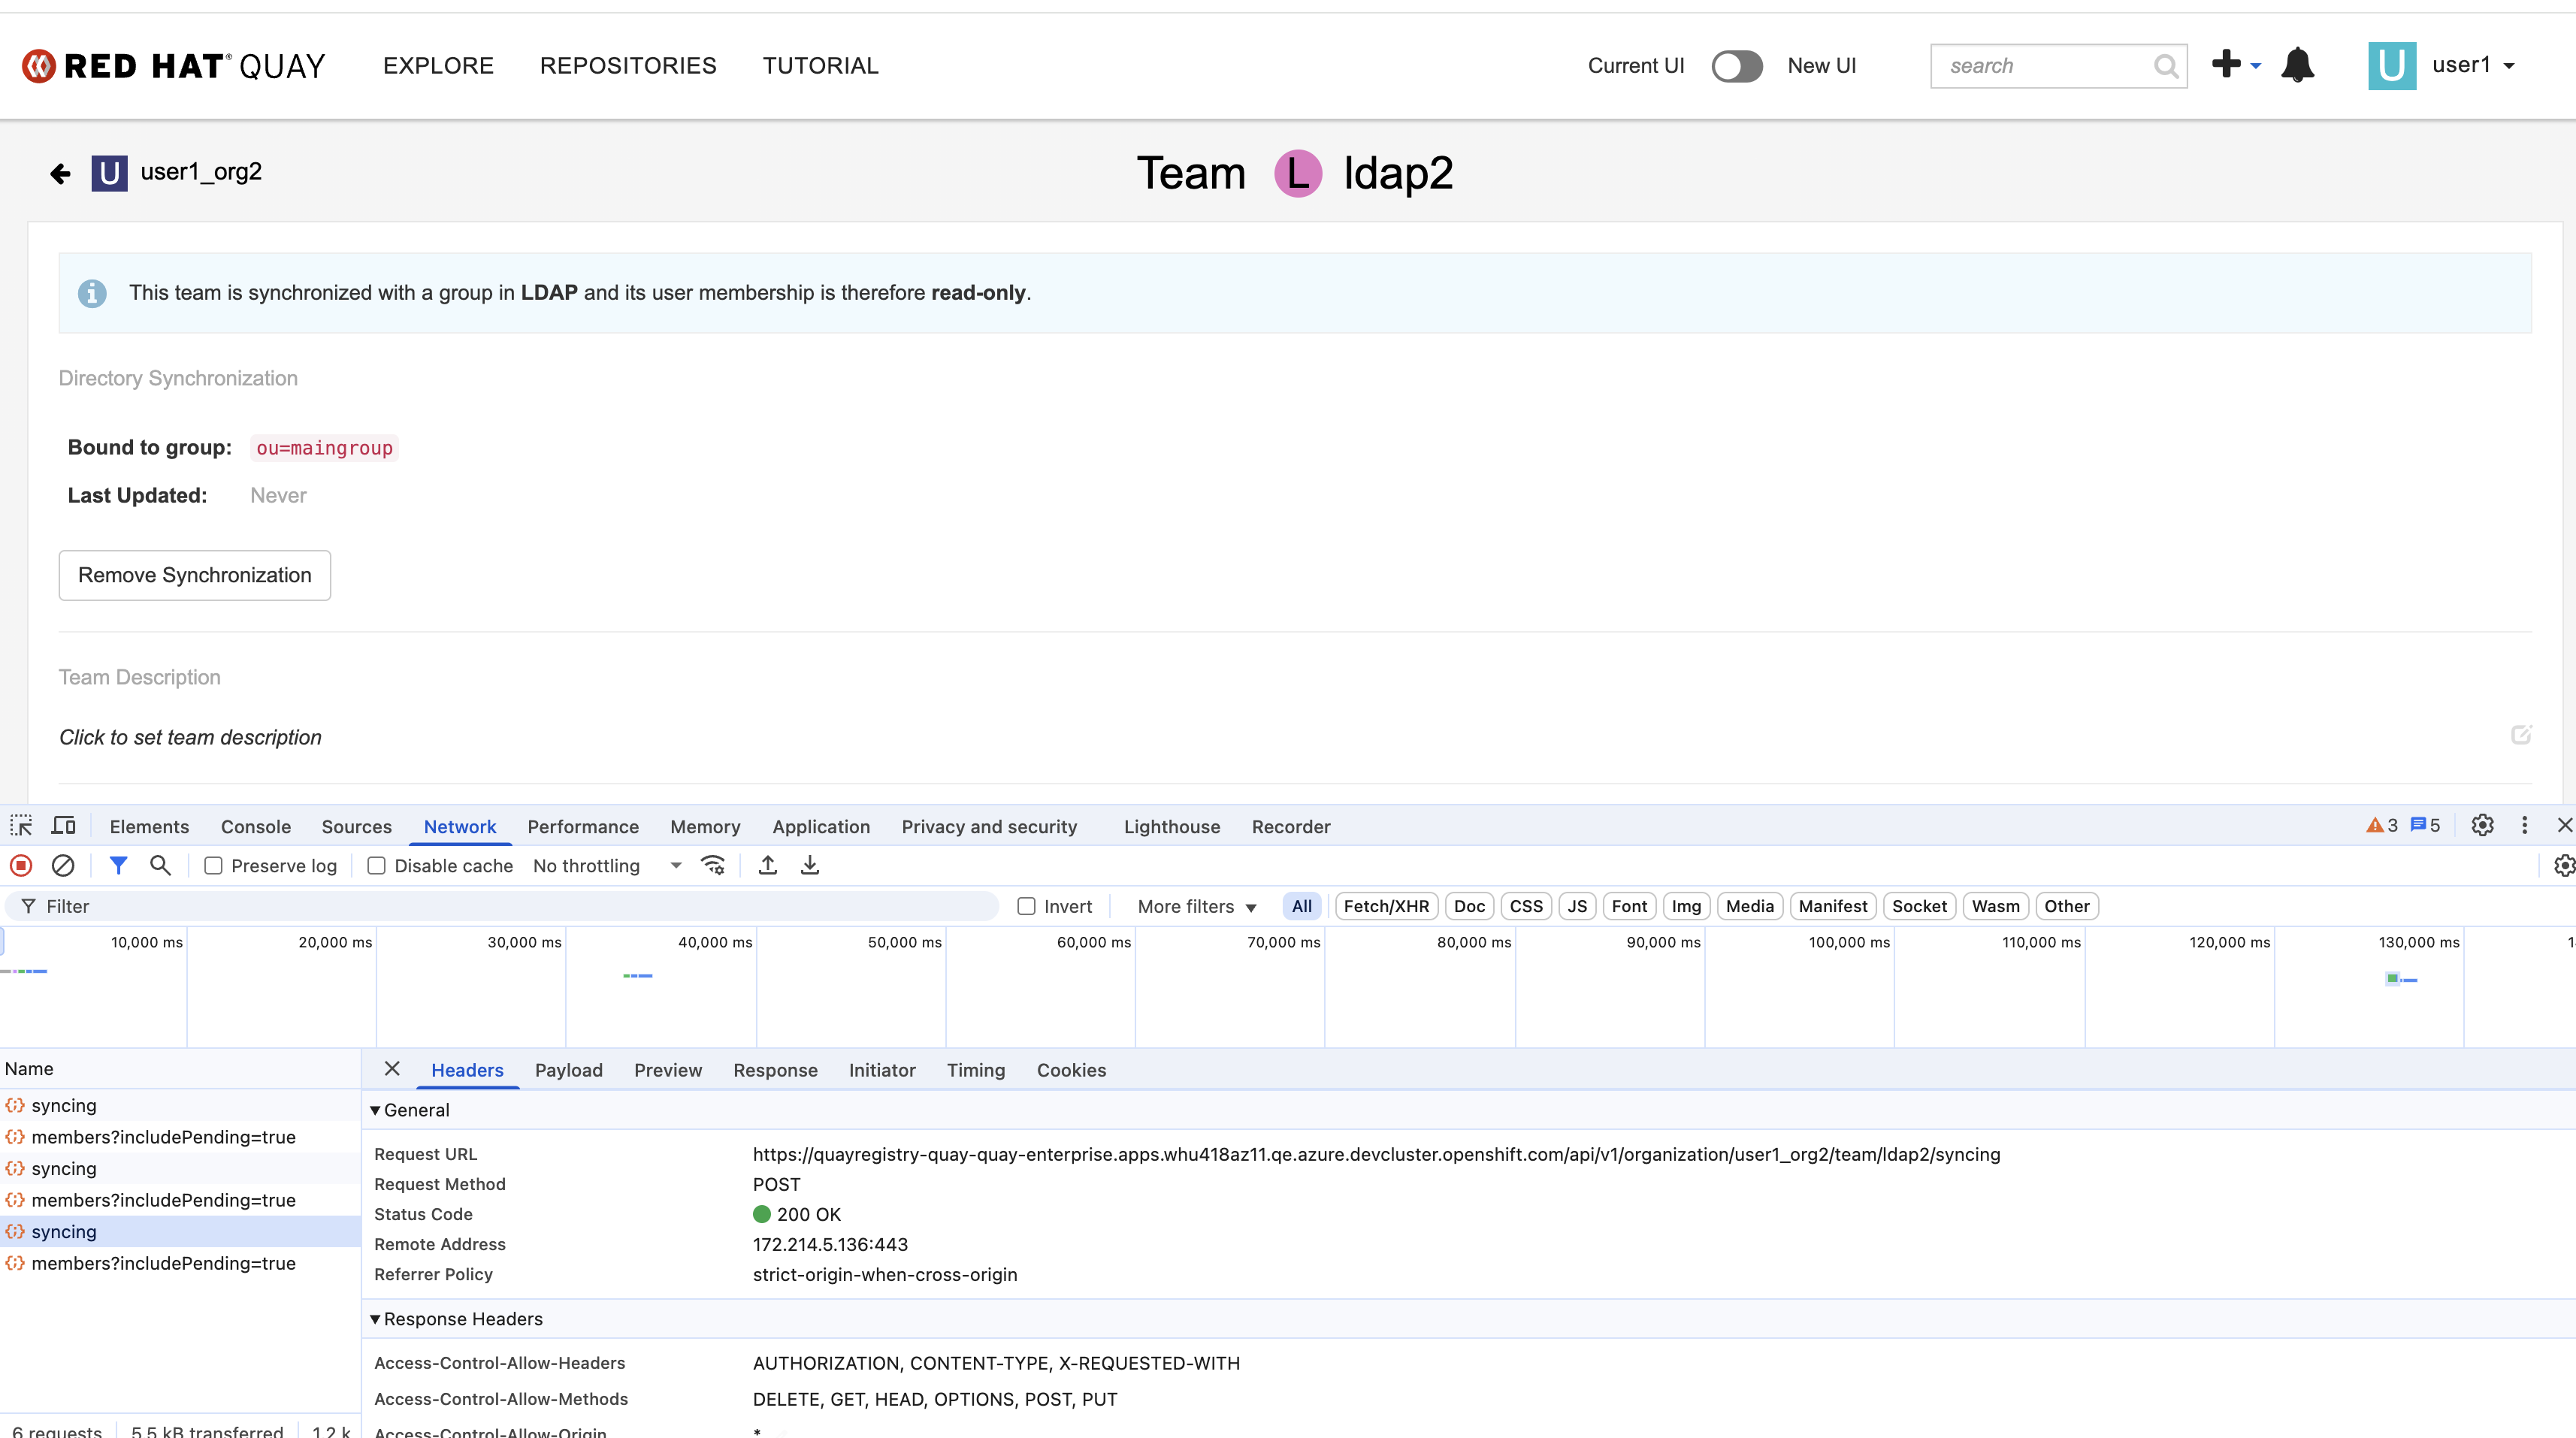Select the inspect element picker tool
Viewport: 2576px width, 1438px height.
tap(21, 826)
